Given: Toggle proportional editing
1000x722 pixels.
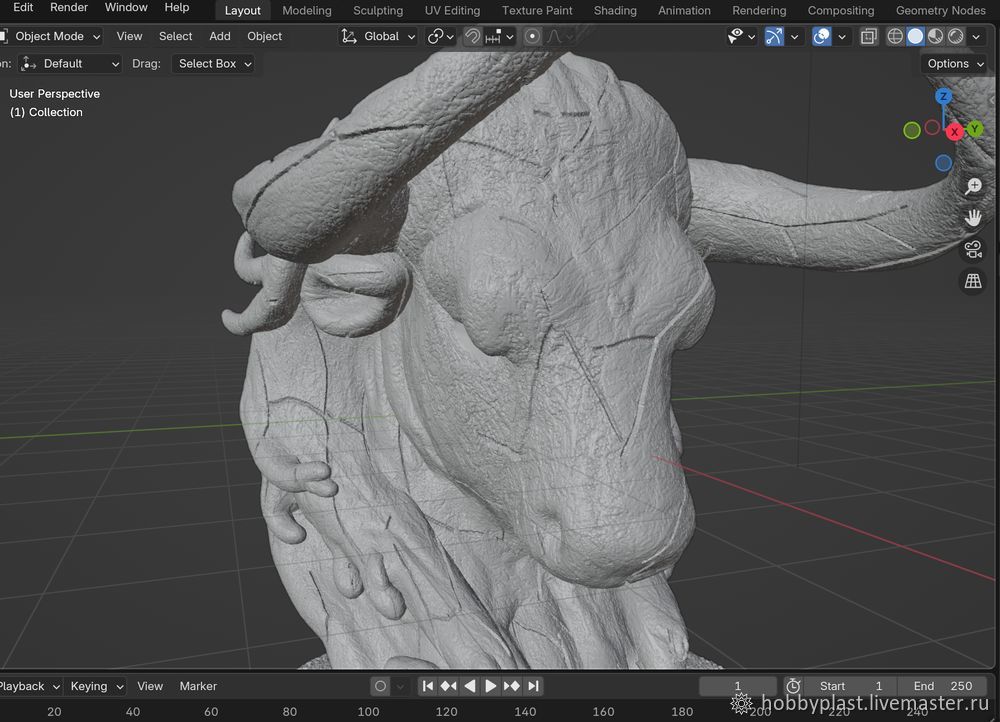Looking at the screenshot, I should click(532, 36).
